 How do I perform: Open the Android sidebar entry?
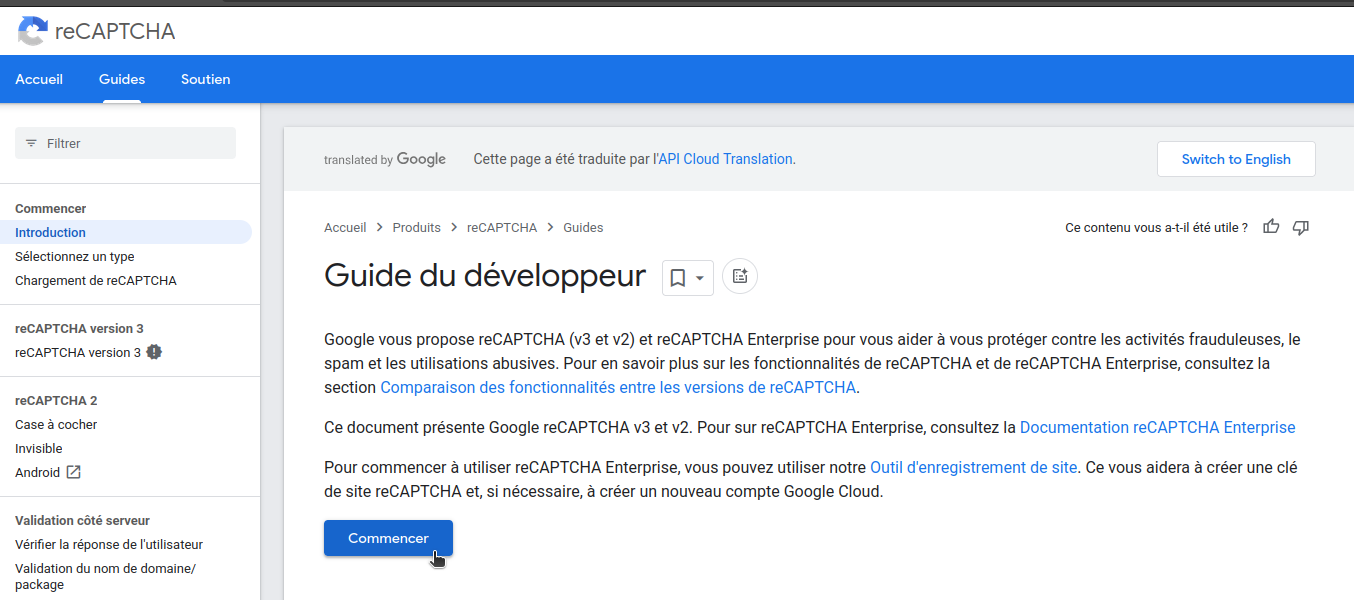(38, 472)
